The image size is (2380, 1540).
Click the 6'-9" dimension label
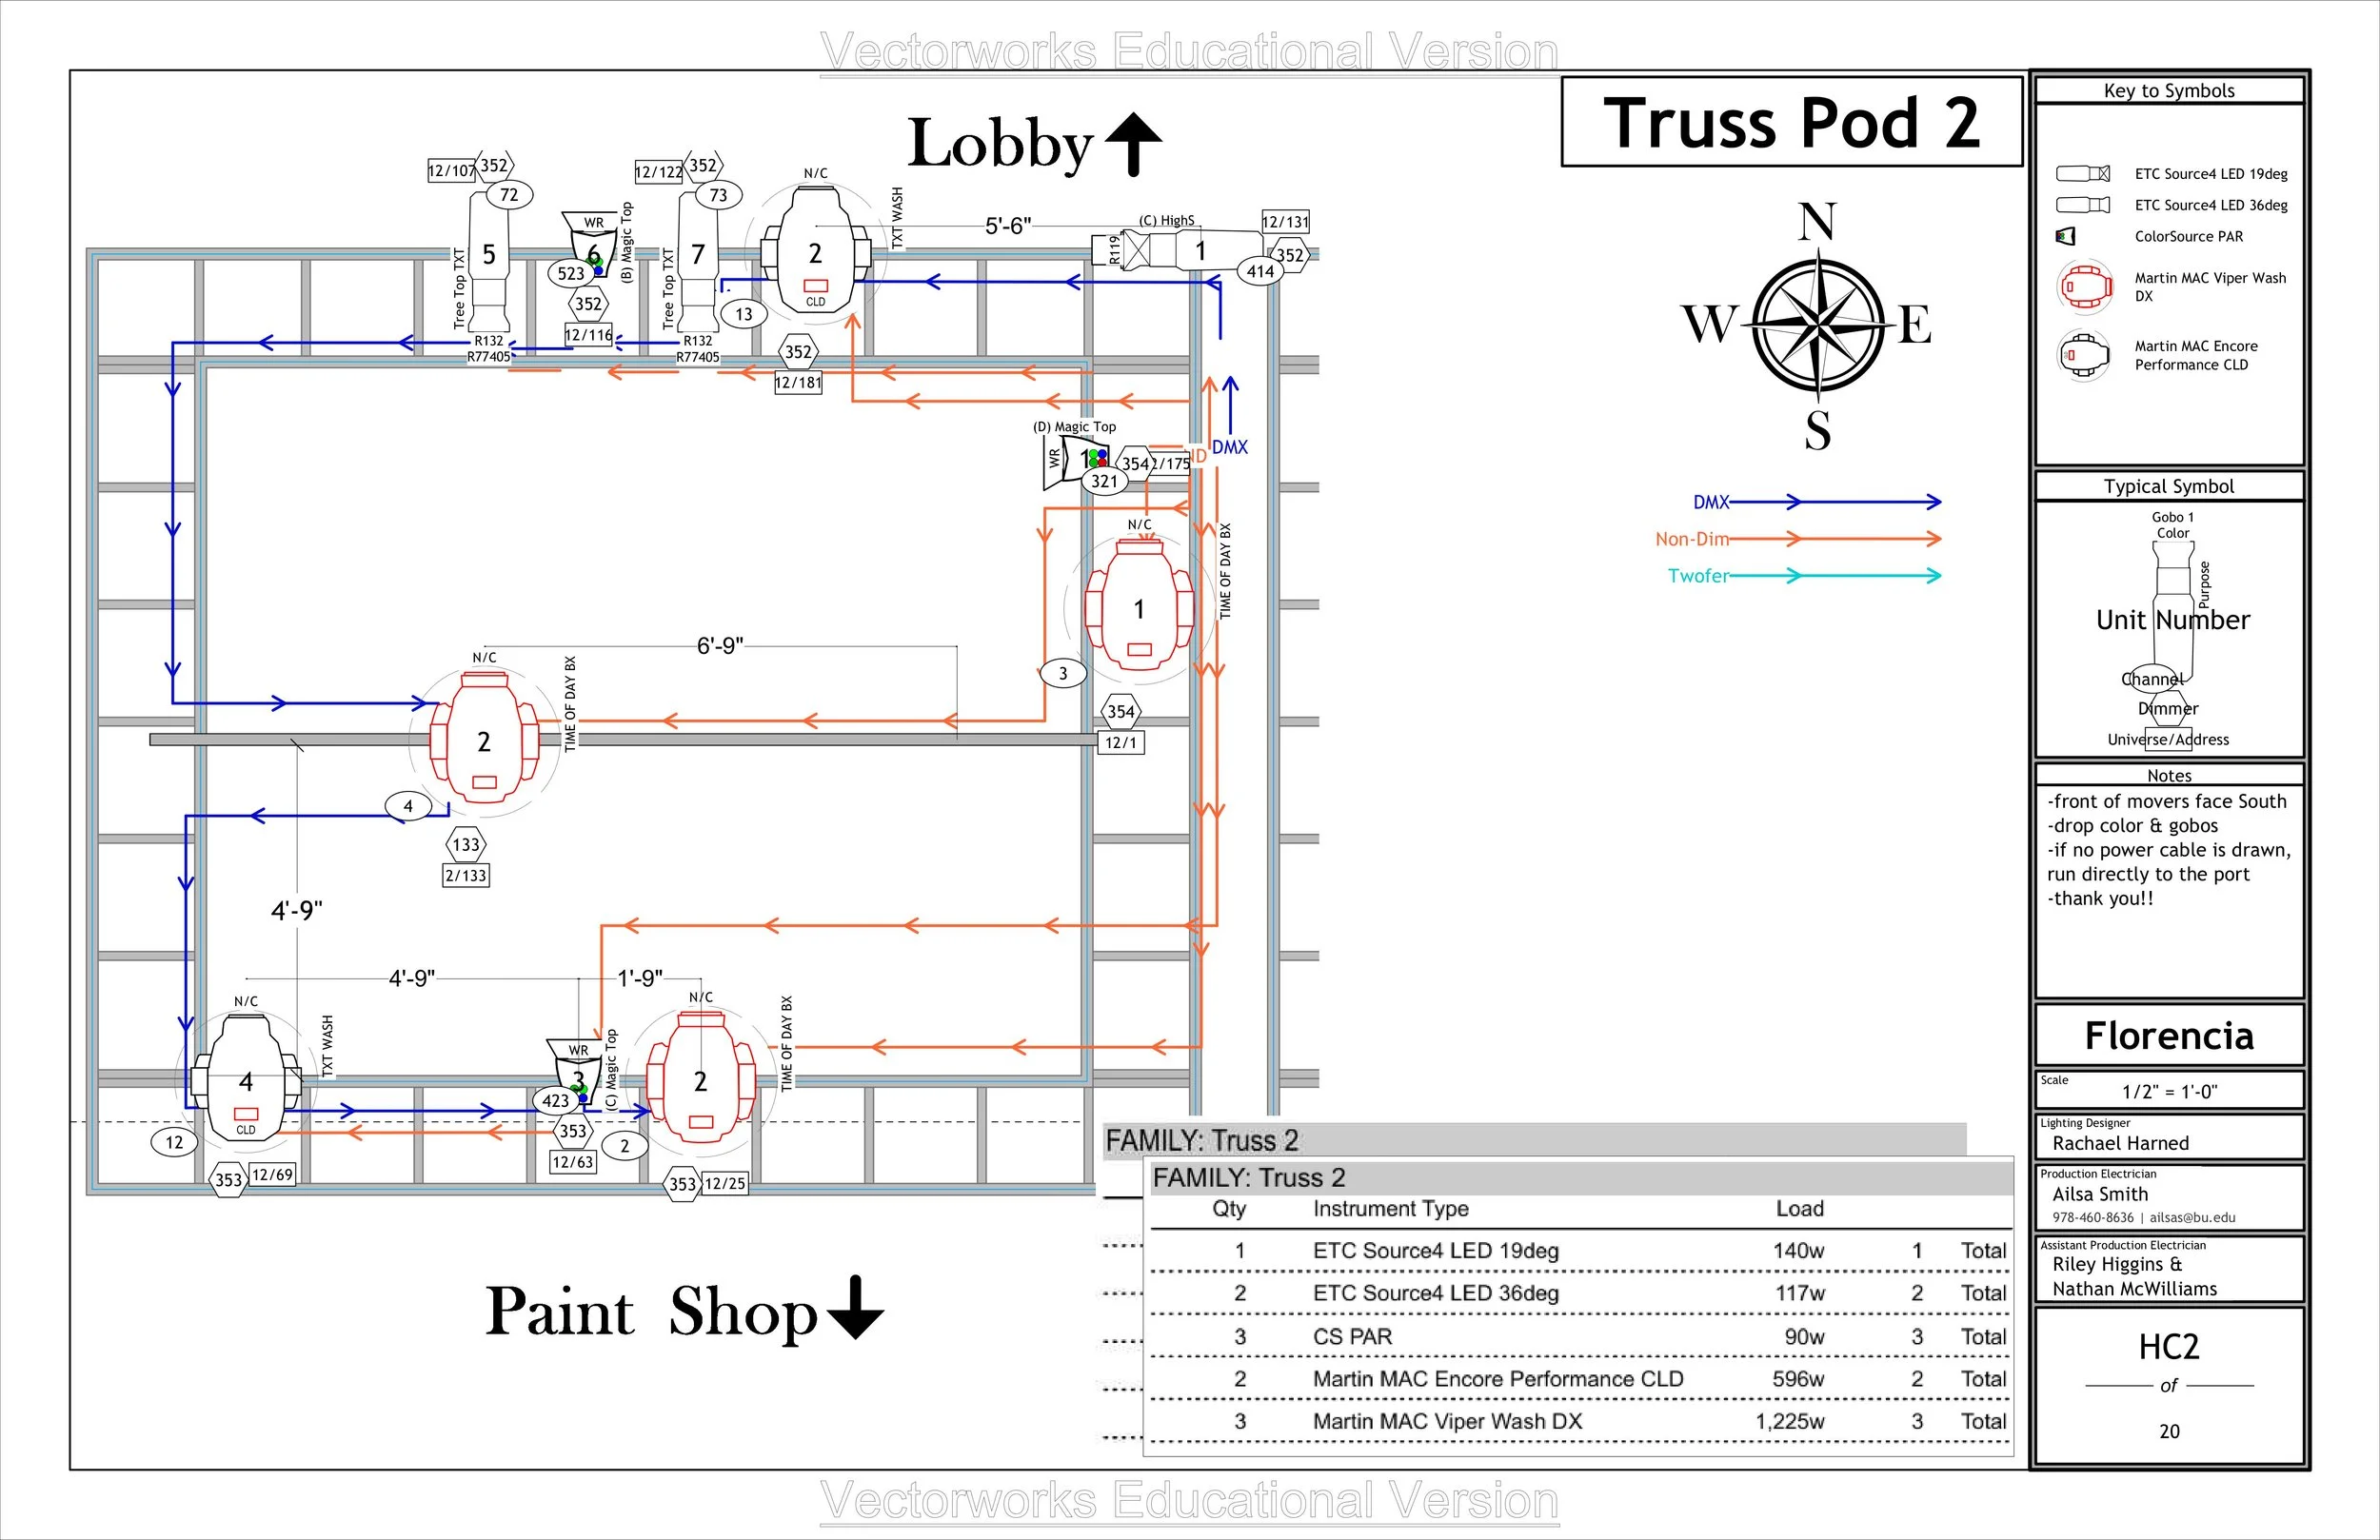[x=719, y=646]
